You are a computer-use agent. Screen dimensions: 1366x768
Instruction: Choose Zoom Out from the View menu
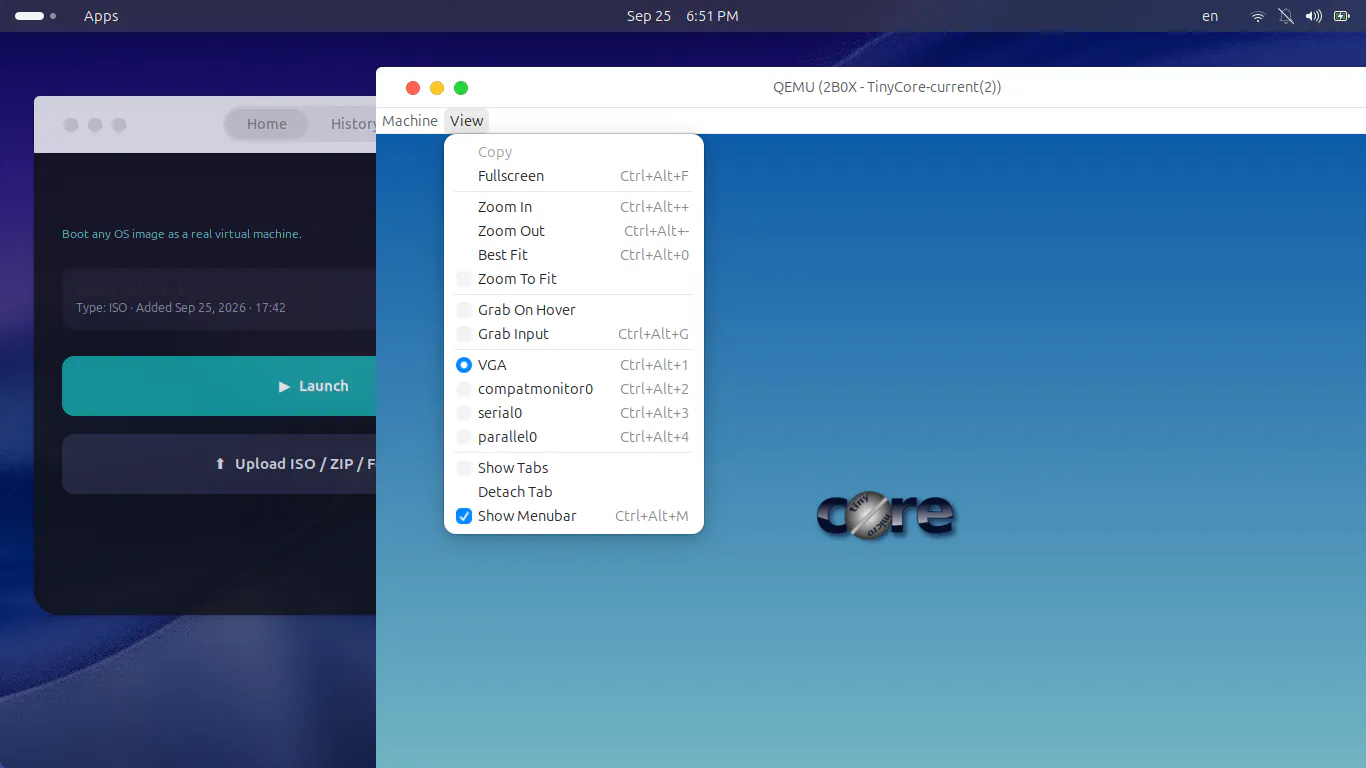[574, 231]
